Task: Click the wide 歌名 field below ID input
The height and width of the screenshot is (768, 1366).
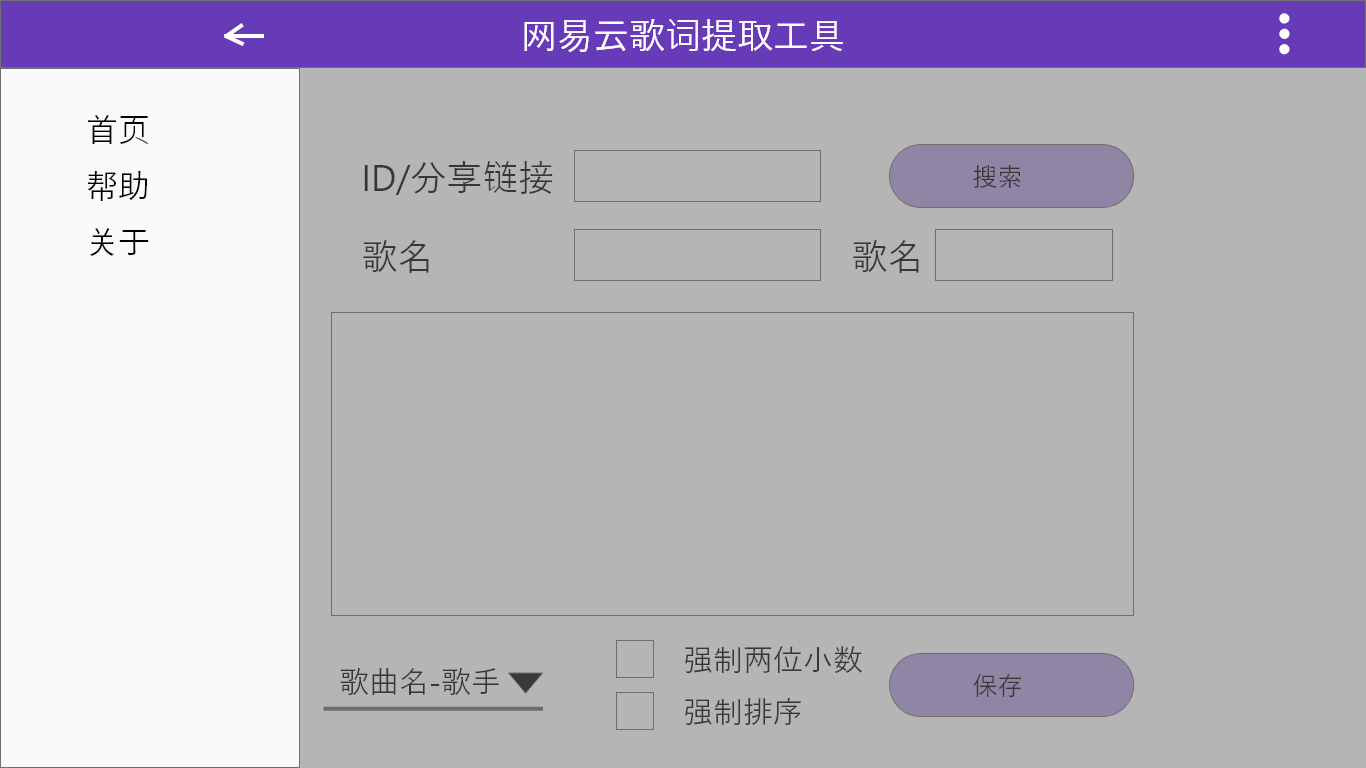Action: point(697,255)
